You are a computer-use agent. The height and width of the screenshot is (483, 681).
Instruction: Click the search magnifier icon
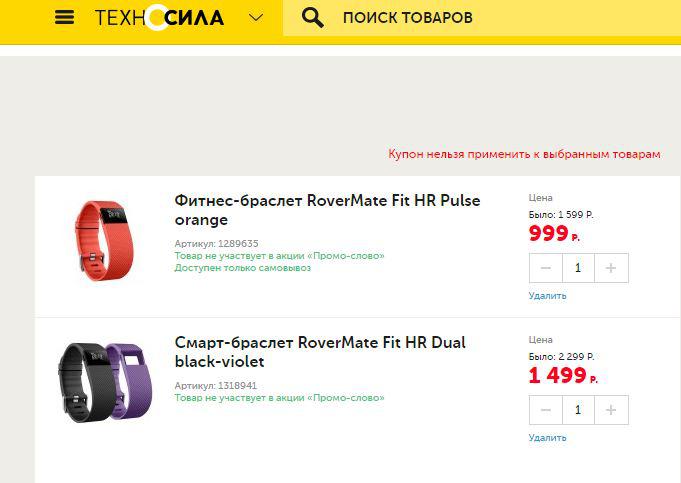click(313, 18)
